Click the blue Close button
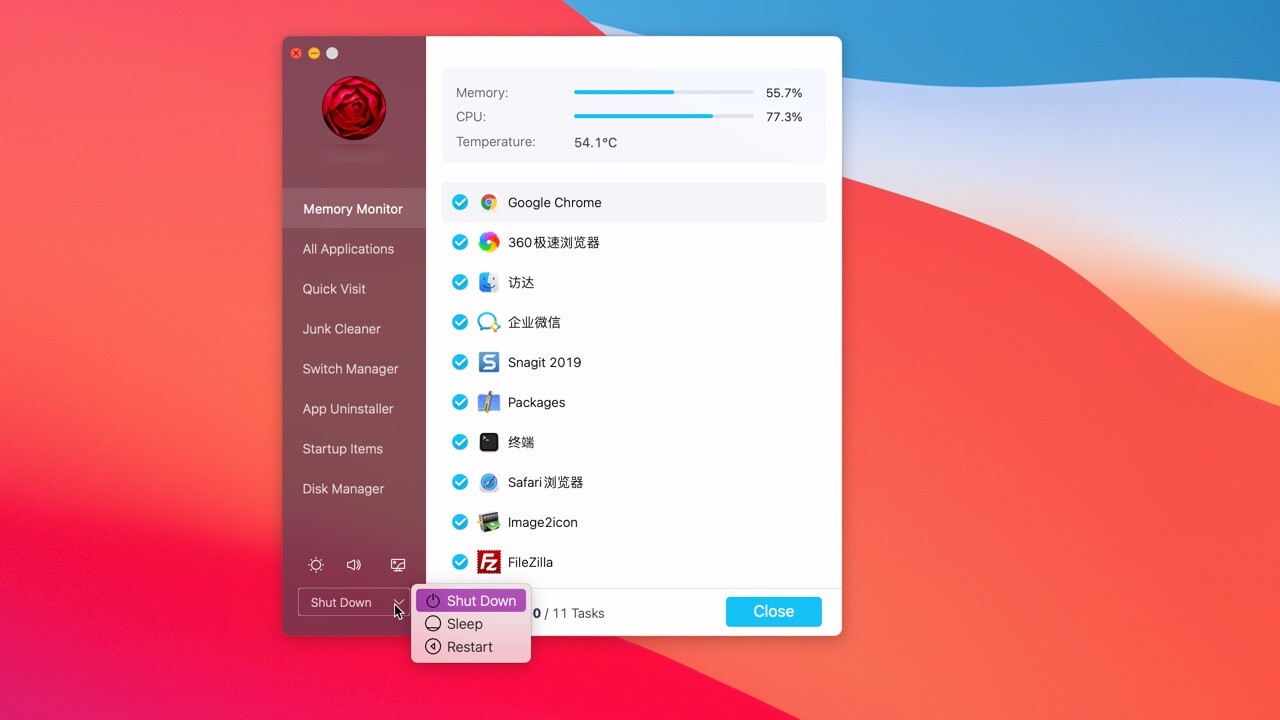 click(774, 612)
